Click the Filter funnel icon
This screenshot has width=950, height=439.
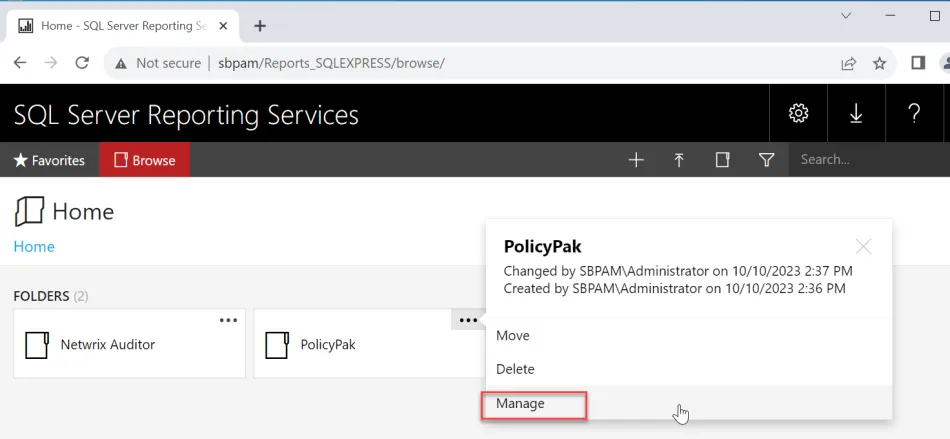(766, 160)
